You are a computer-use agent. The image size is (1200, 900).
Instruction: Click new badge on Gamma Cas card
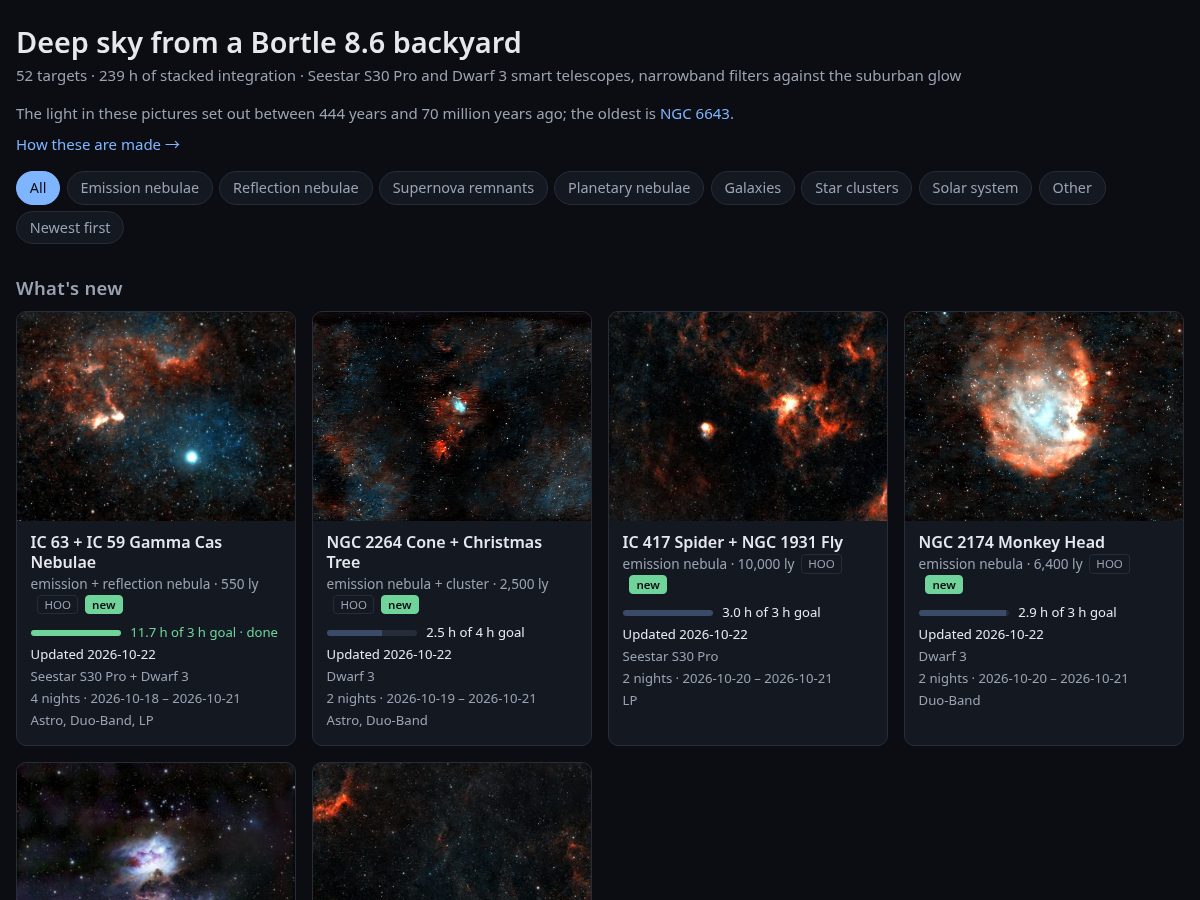tap(104, 605)
